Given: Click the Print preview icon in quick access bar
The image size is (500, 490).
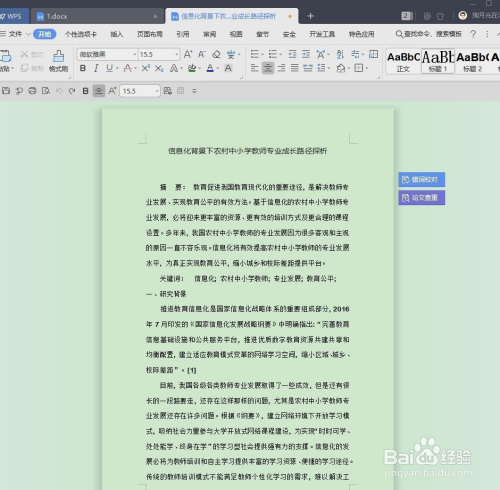Looking at the screenshot, I should point(46,91).
